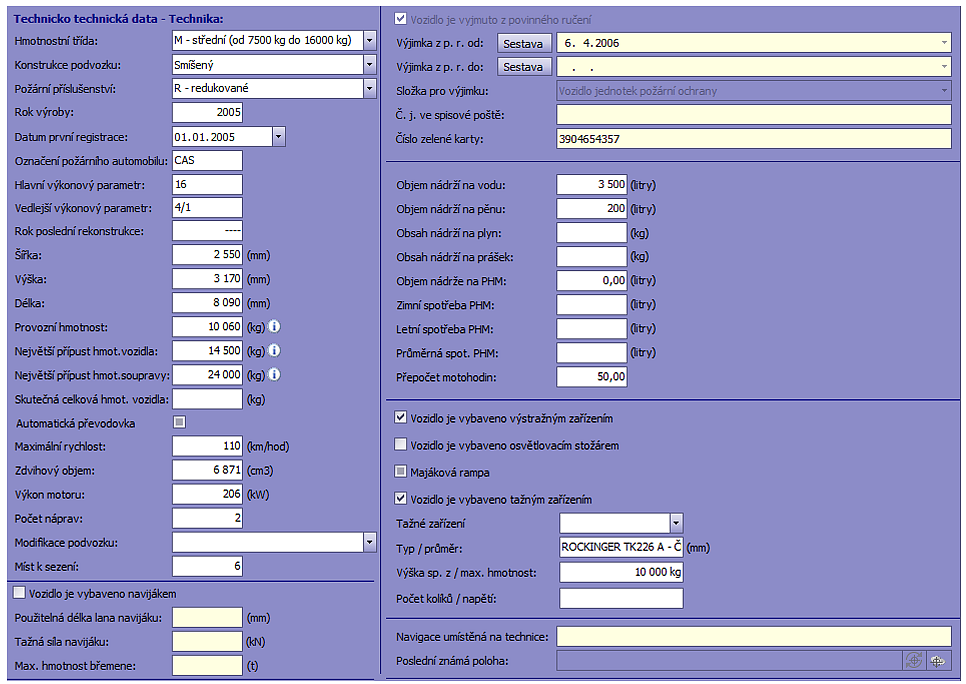This screenshot has height=684, width=966.
Task: Click refresh position target icon
Action: coord(913,661)
